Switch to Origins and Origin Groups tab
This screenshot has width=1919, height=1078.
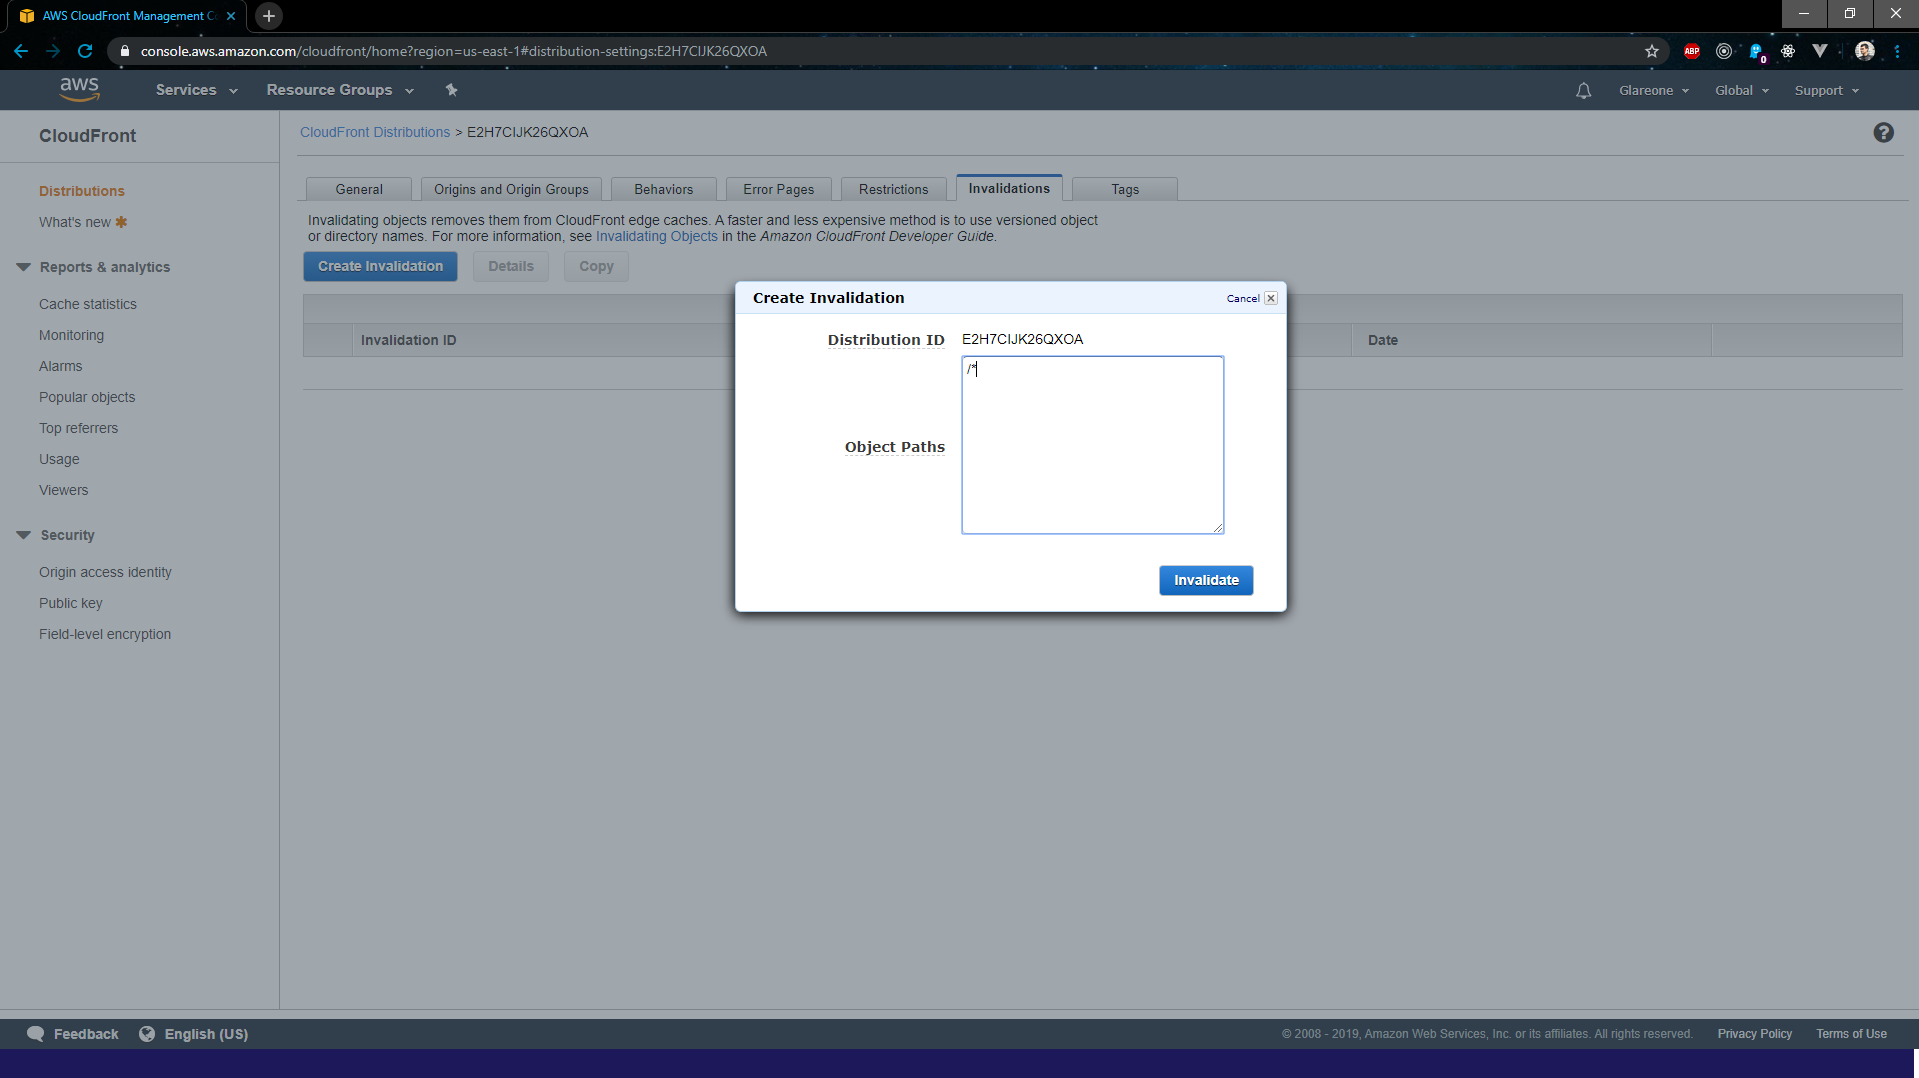coord(511,189)
